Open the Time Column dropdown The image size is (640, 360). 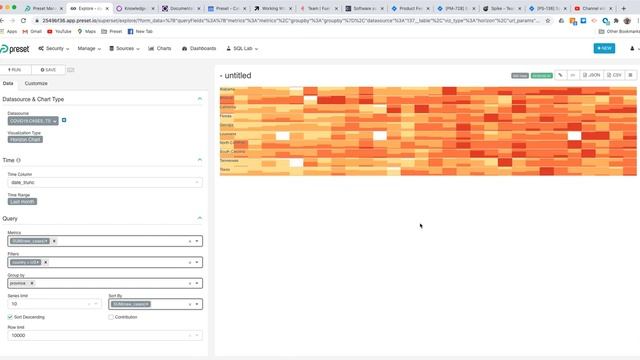(105, 182)
